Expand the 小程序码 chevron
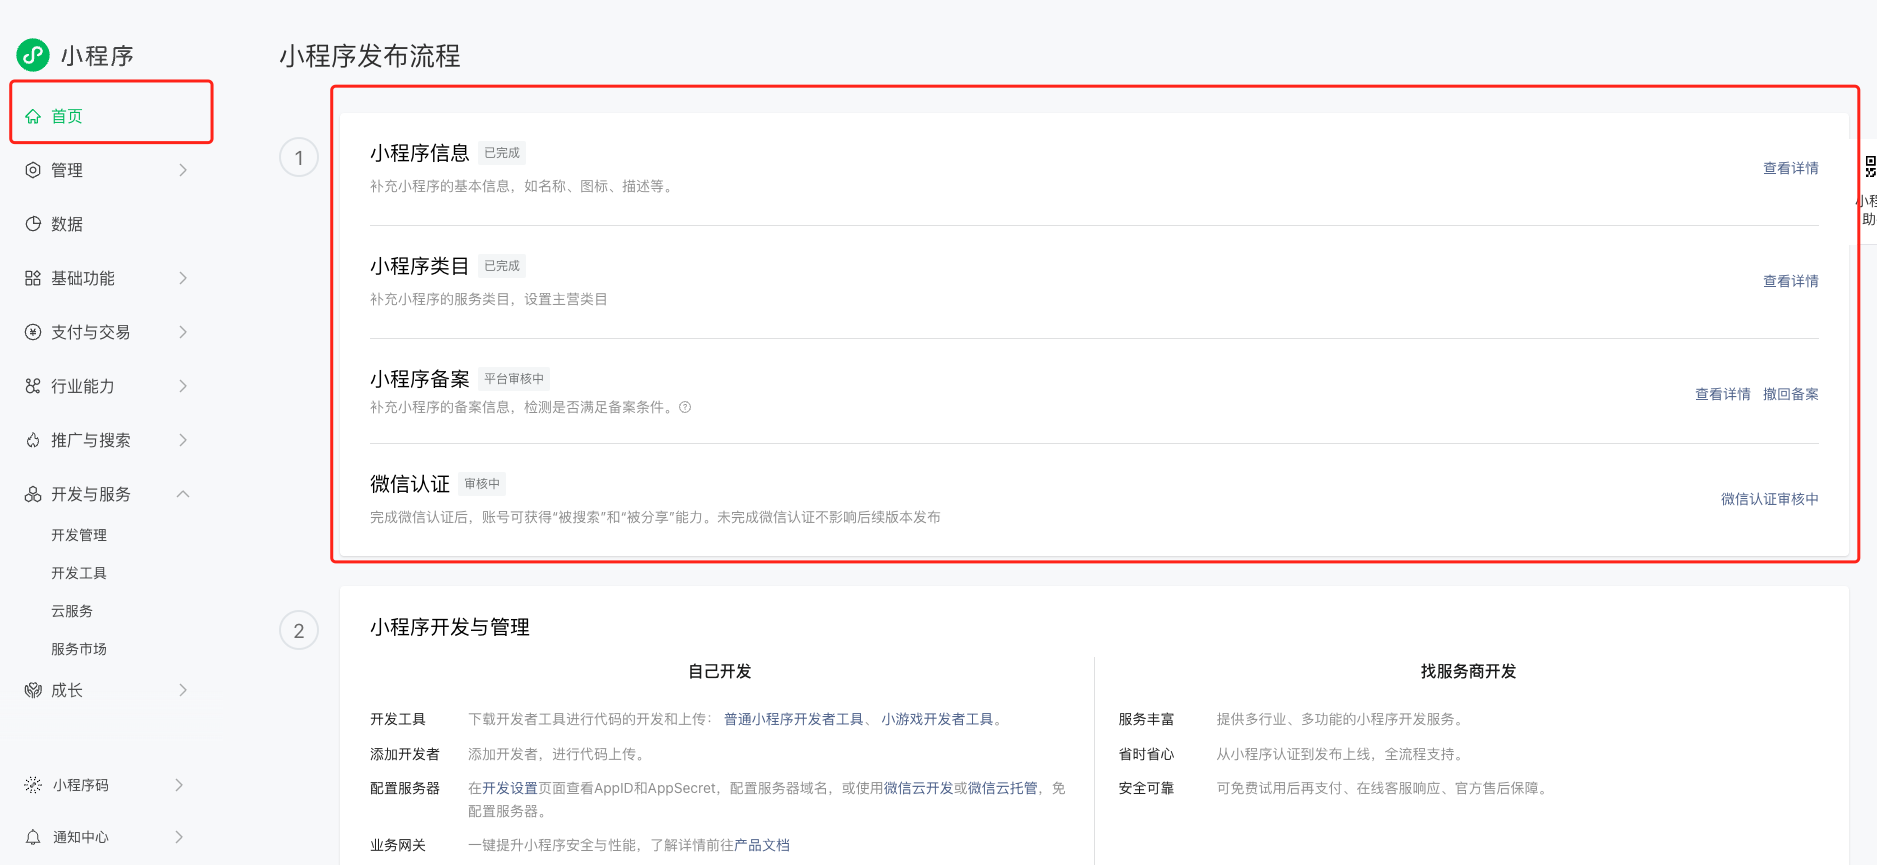The image size is (1877, 865). click(x=180, y=785)
